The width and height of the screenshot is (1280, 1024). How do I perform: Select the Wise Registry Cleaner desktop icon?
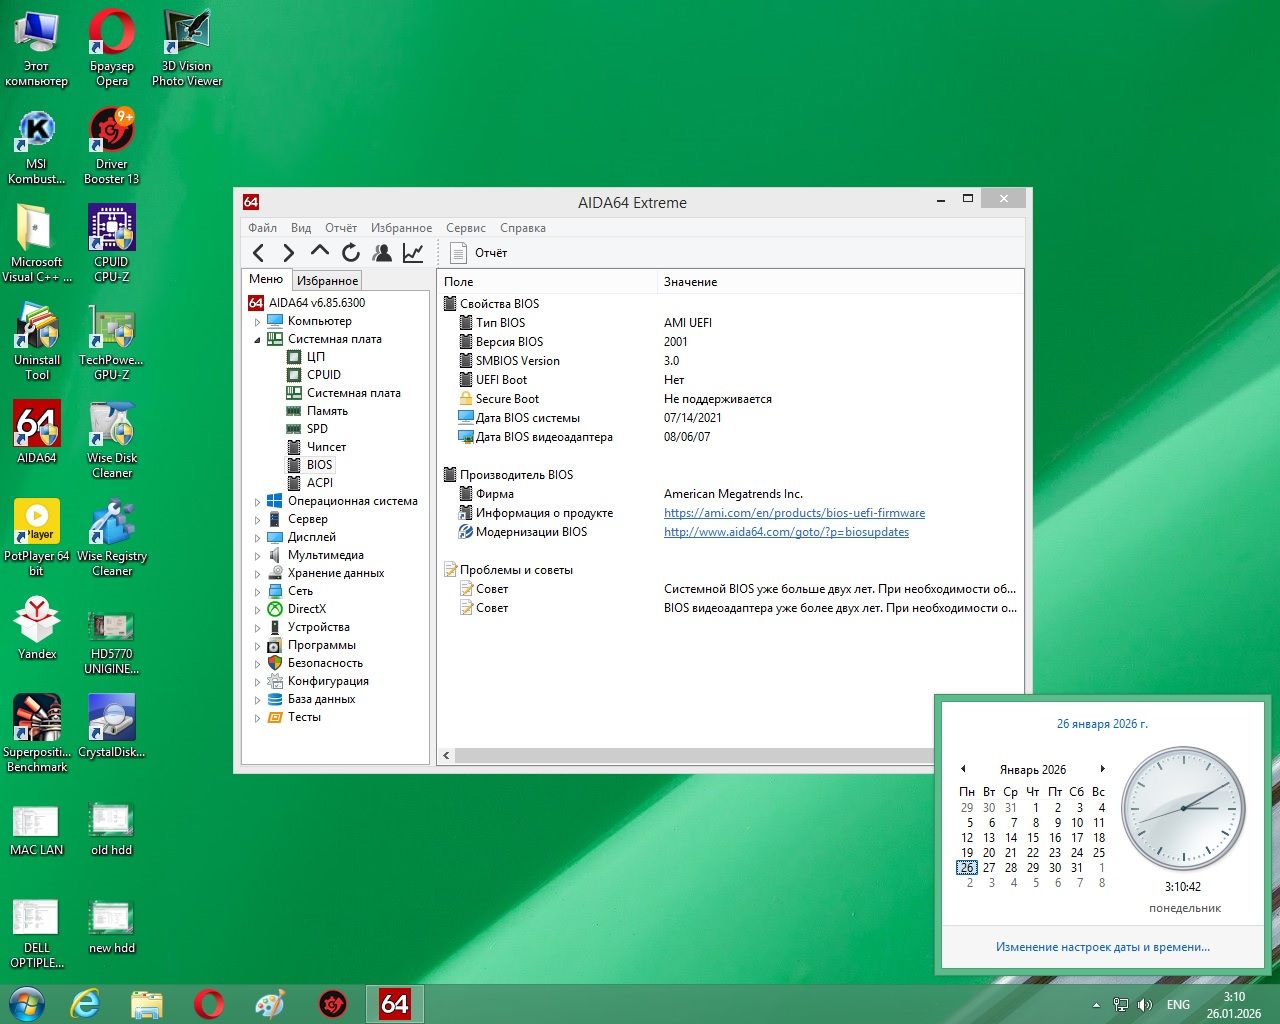[x=112, y=539]
